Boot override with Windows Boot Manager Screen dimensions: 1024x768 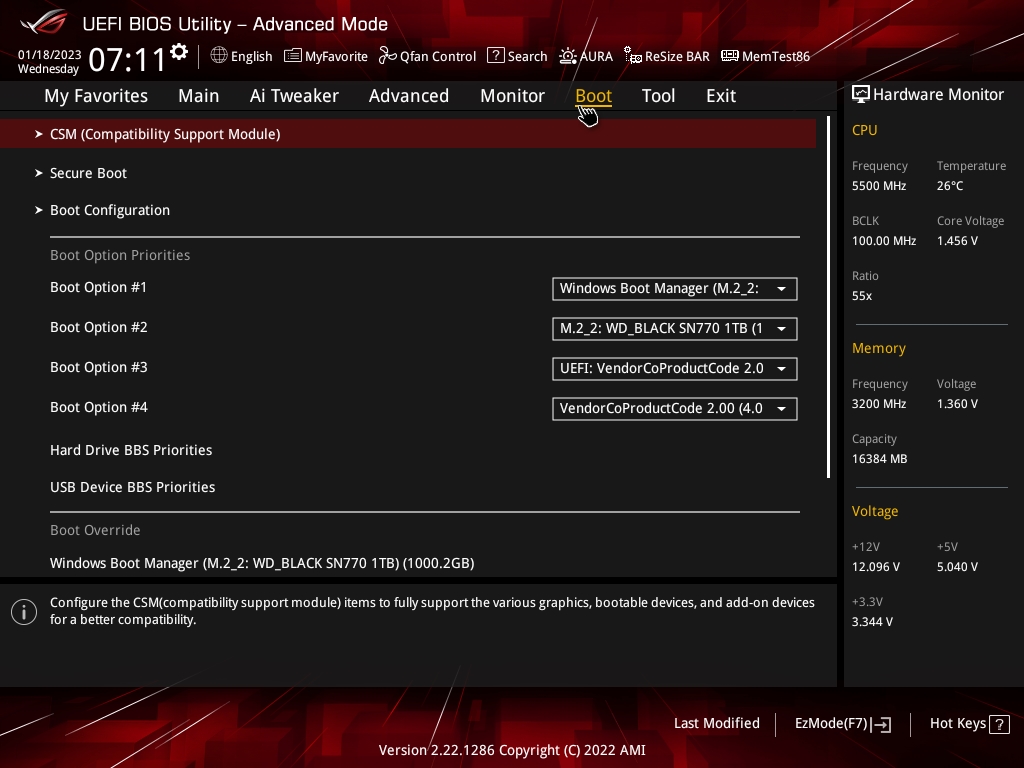[x=262, y=563]
